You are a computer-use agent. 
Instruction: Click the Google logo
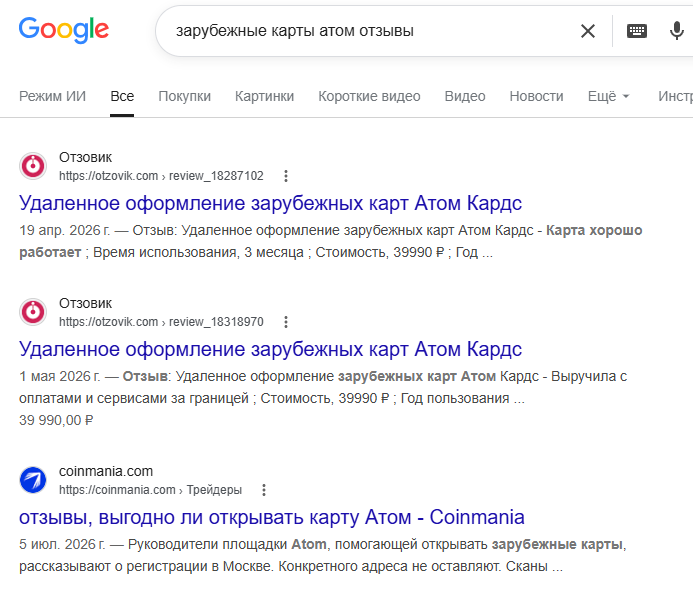64,30
